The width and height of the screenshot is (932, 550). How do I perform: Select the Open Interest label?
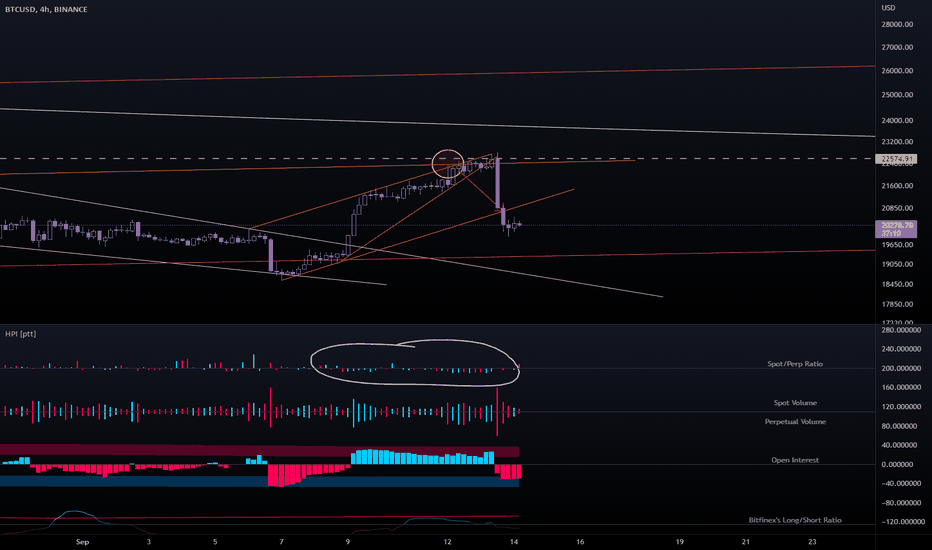[x=795, y=460]
